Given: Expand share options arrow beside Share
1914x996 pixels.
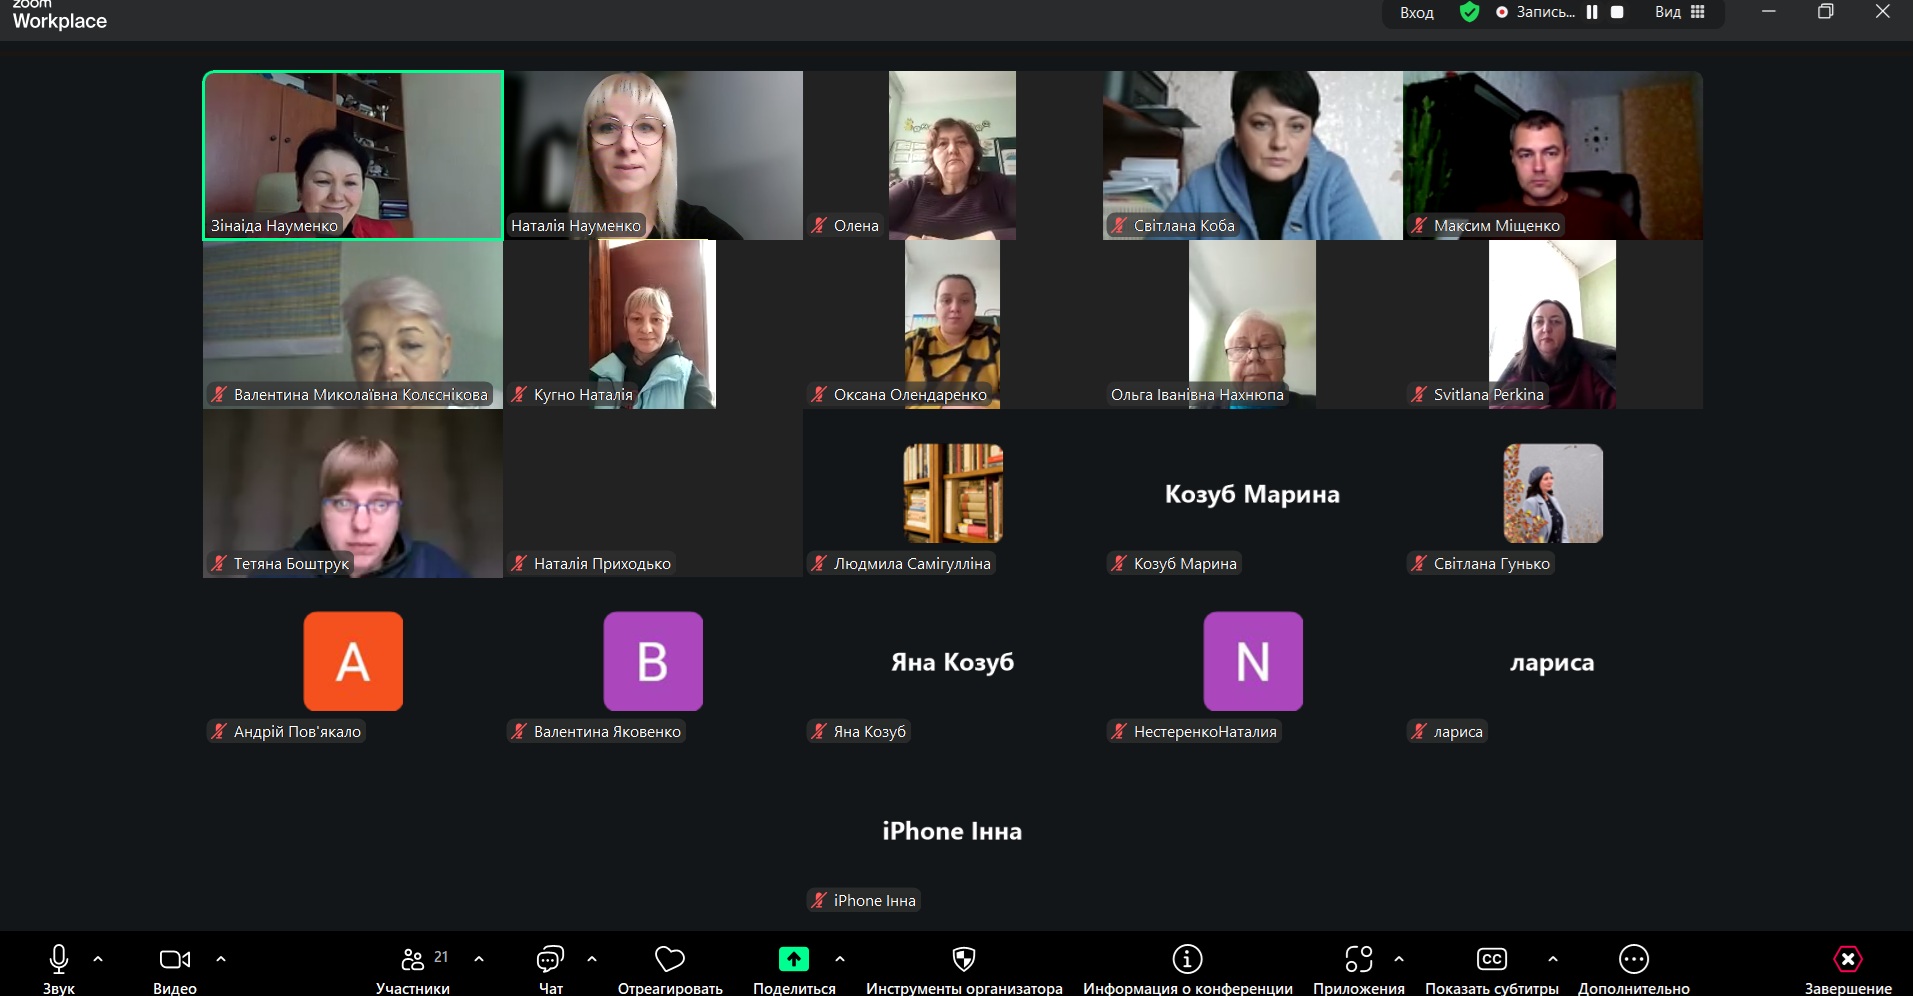Looking at the screenshot, I should 840,959.
